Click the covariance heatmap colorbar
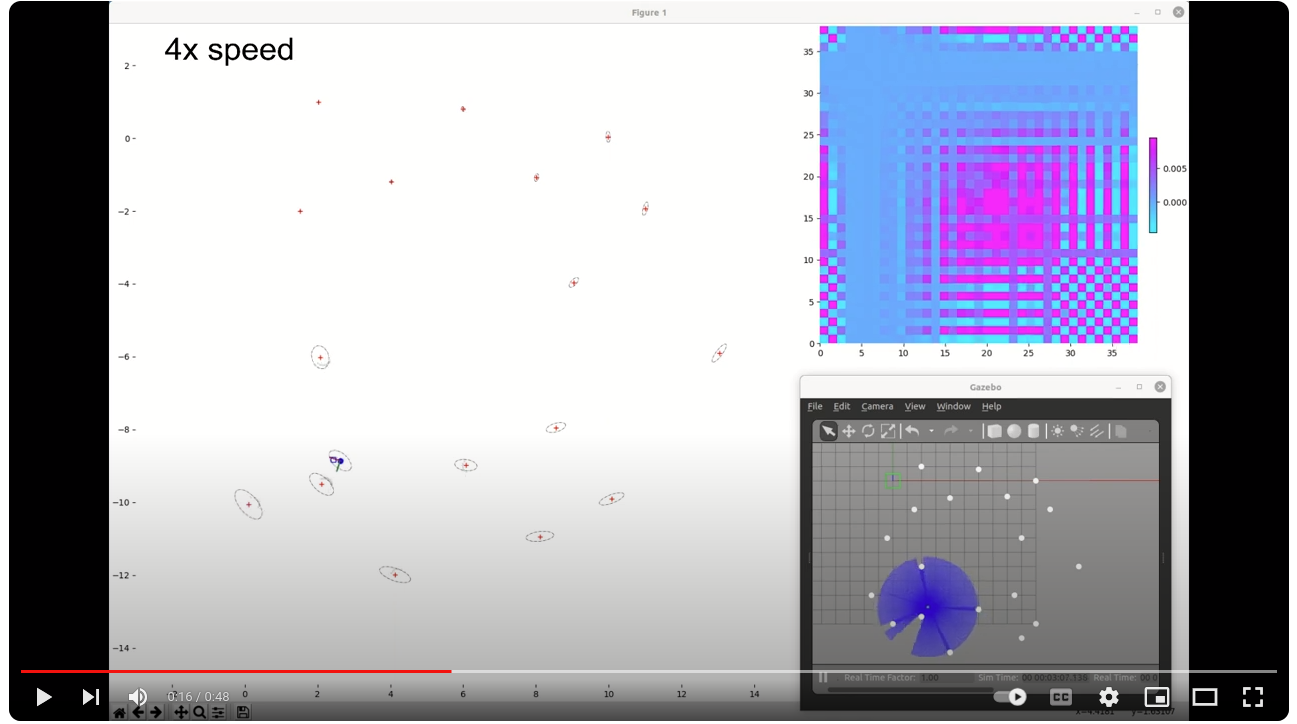Screen dimensions: 1297x724 tap(1153, 185)
